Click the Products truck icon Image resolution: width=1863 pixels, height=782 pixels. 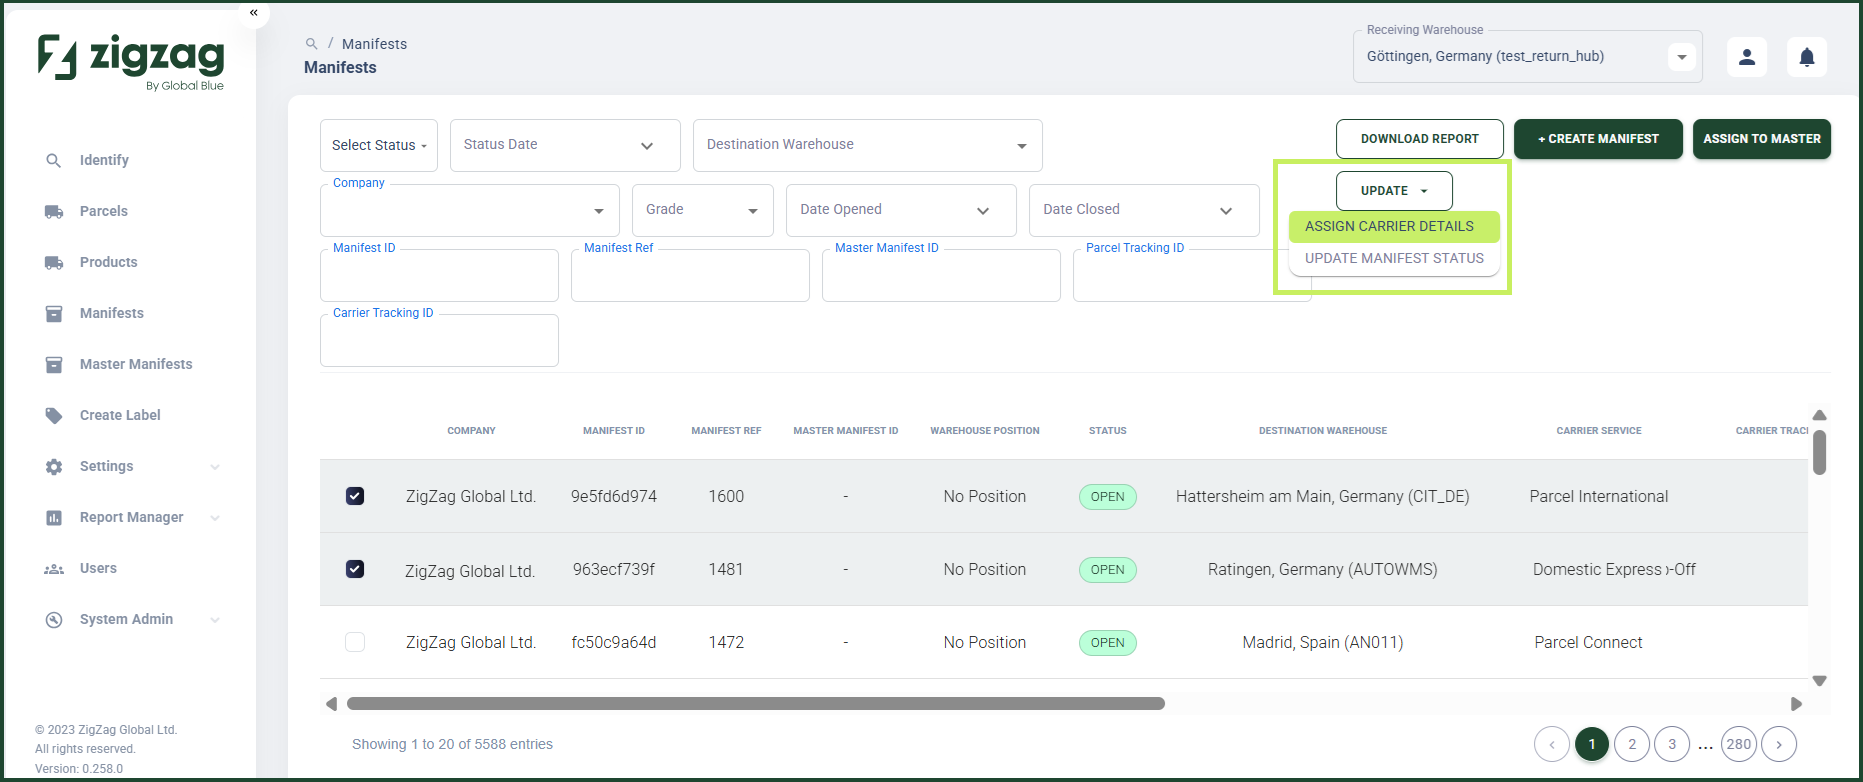point(54,262)
